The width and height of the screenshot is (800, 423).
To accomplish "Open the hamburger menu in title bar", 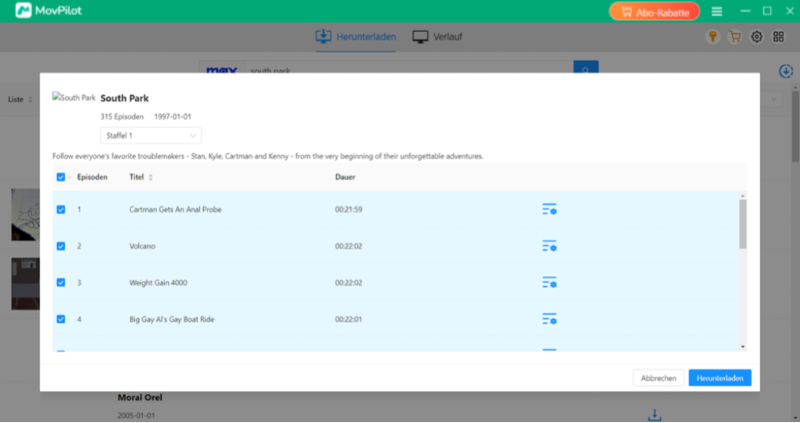I will click(717, 11).
